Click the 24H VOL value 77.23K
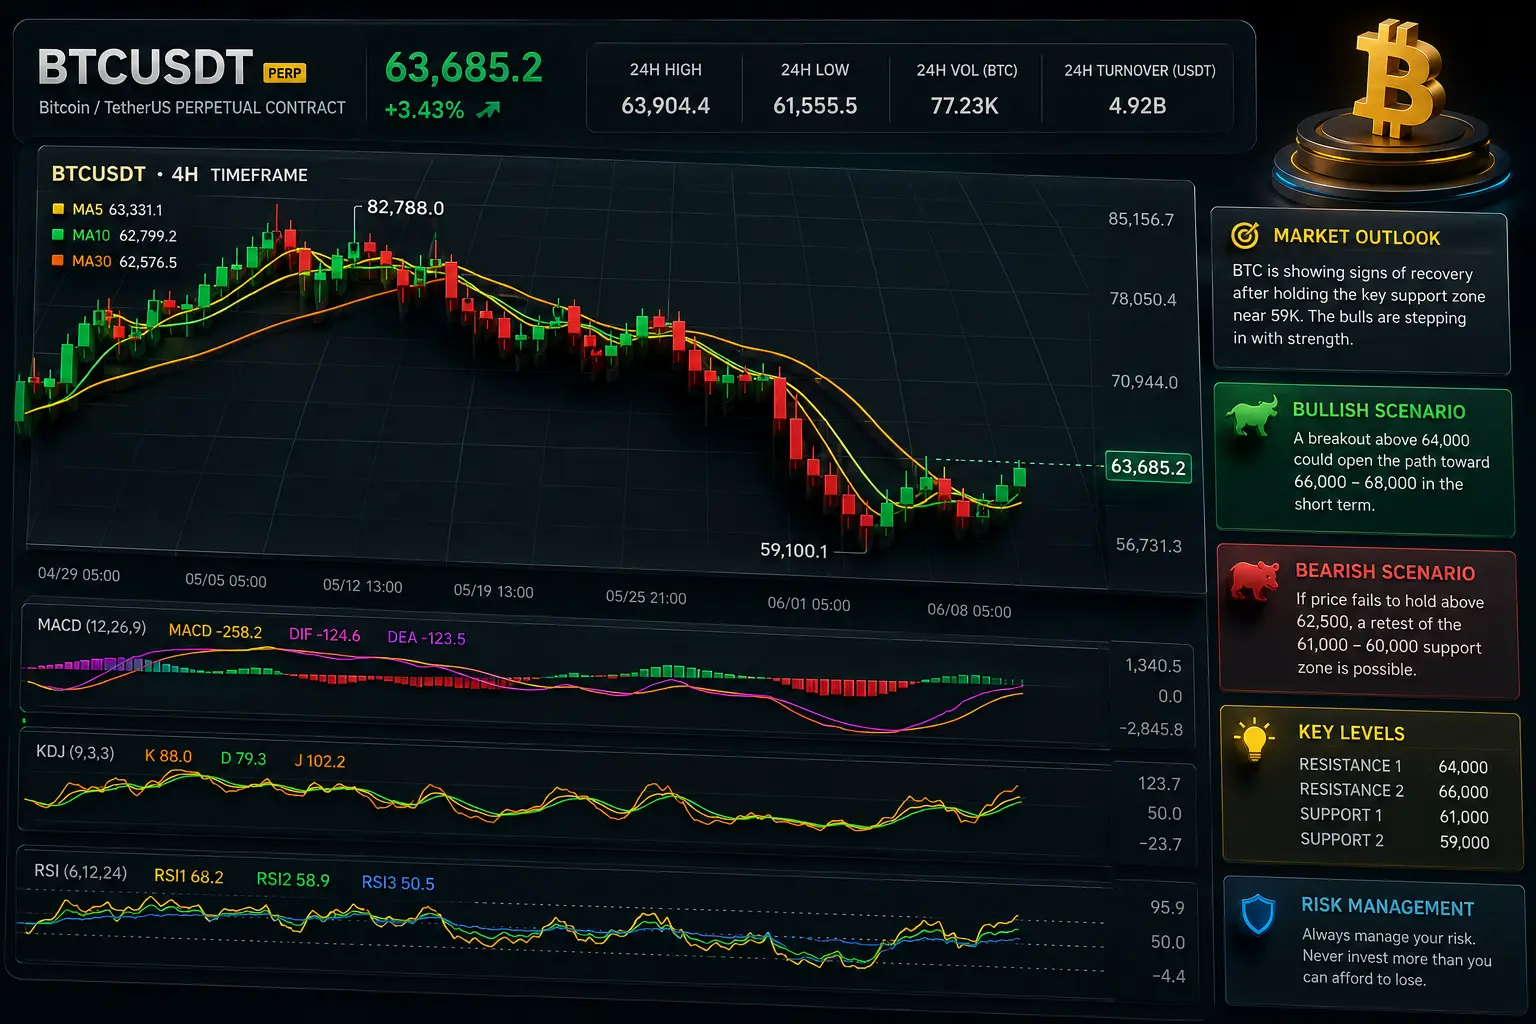The width and height of the screenshot is (1536, 1024). [965, 106]
